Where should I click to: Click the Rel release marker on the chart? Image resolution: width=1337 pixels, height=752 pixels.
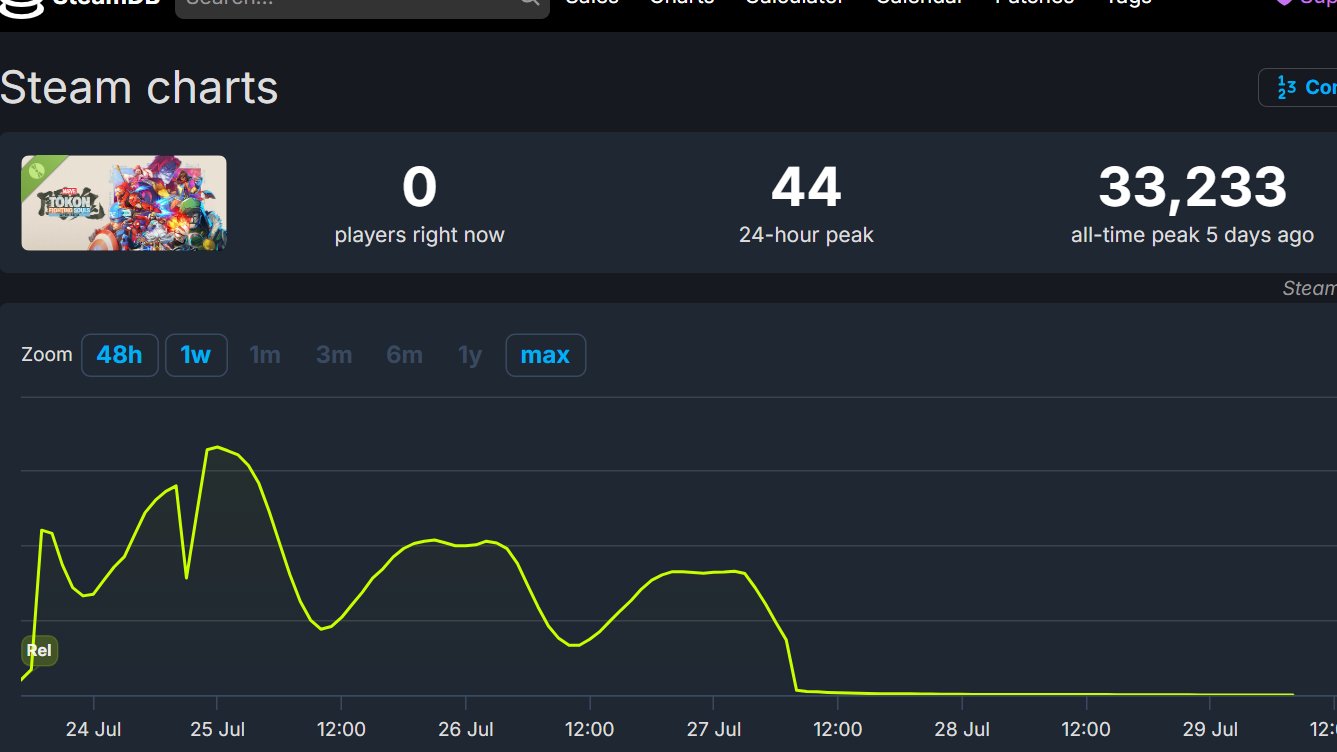39,651
